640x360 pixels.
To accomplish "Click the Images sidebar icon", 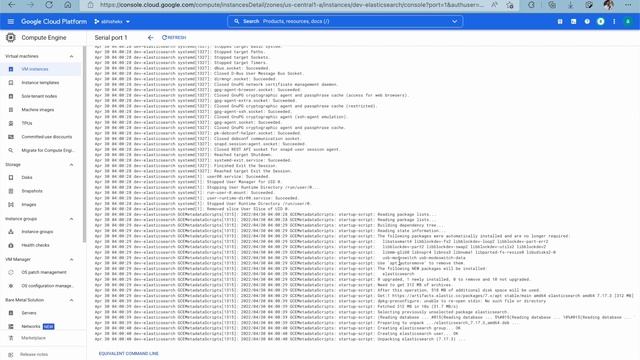I will 11,204.
